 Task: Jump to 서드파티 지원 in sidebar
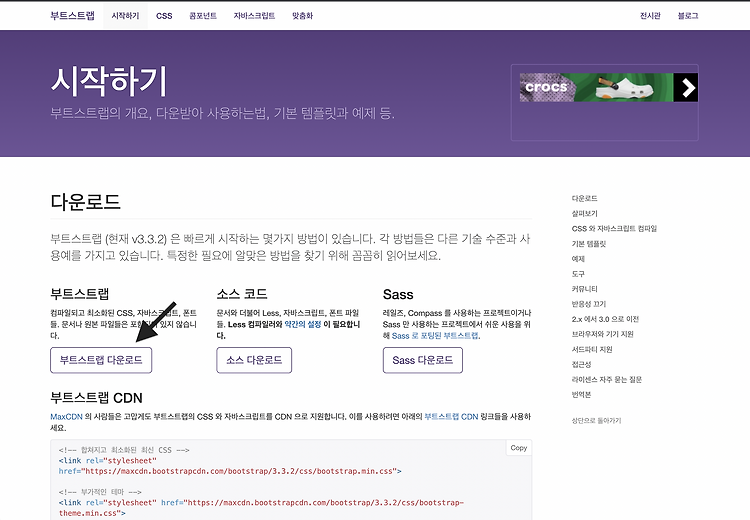[592, 349]
